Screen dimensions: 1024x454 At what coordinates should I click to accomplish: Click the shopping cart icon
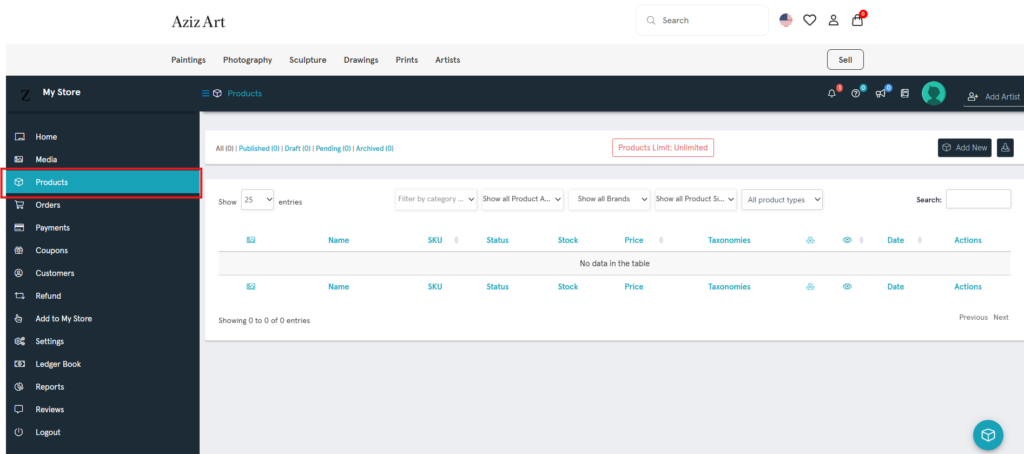pos(857,20)
